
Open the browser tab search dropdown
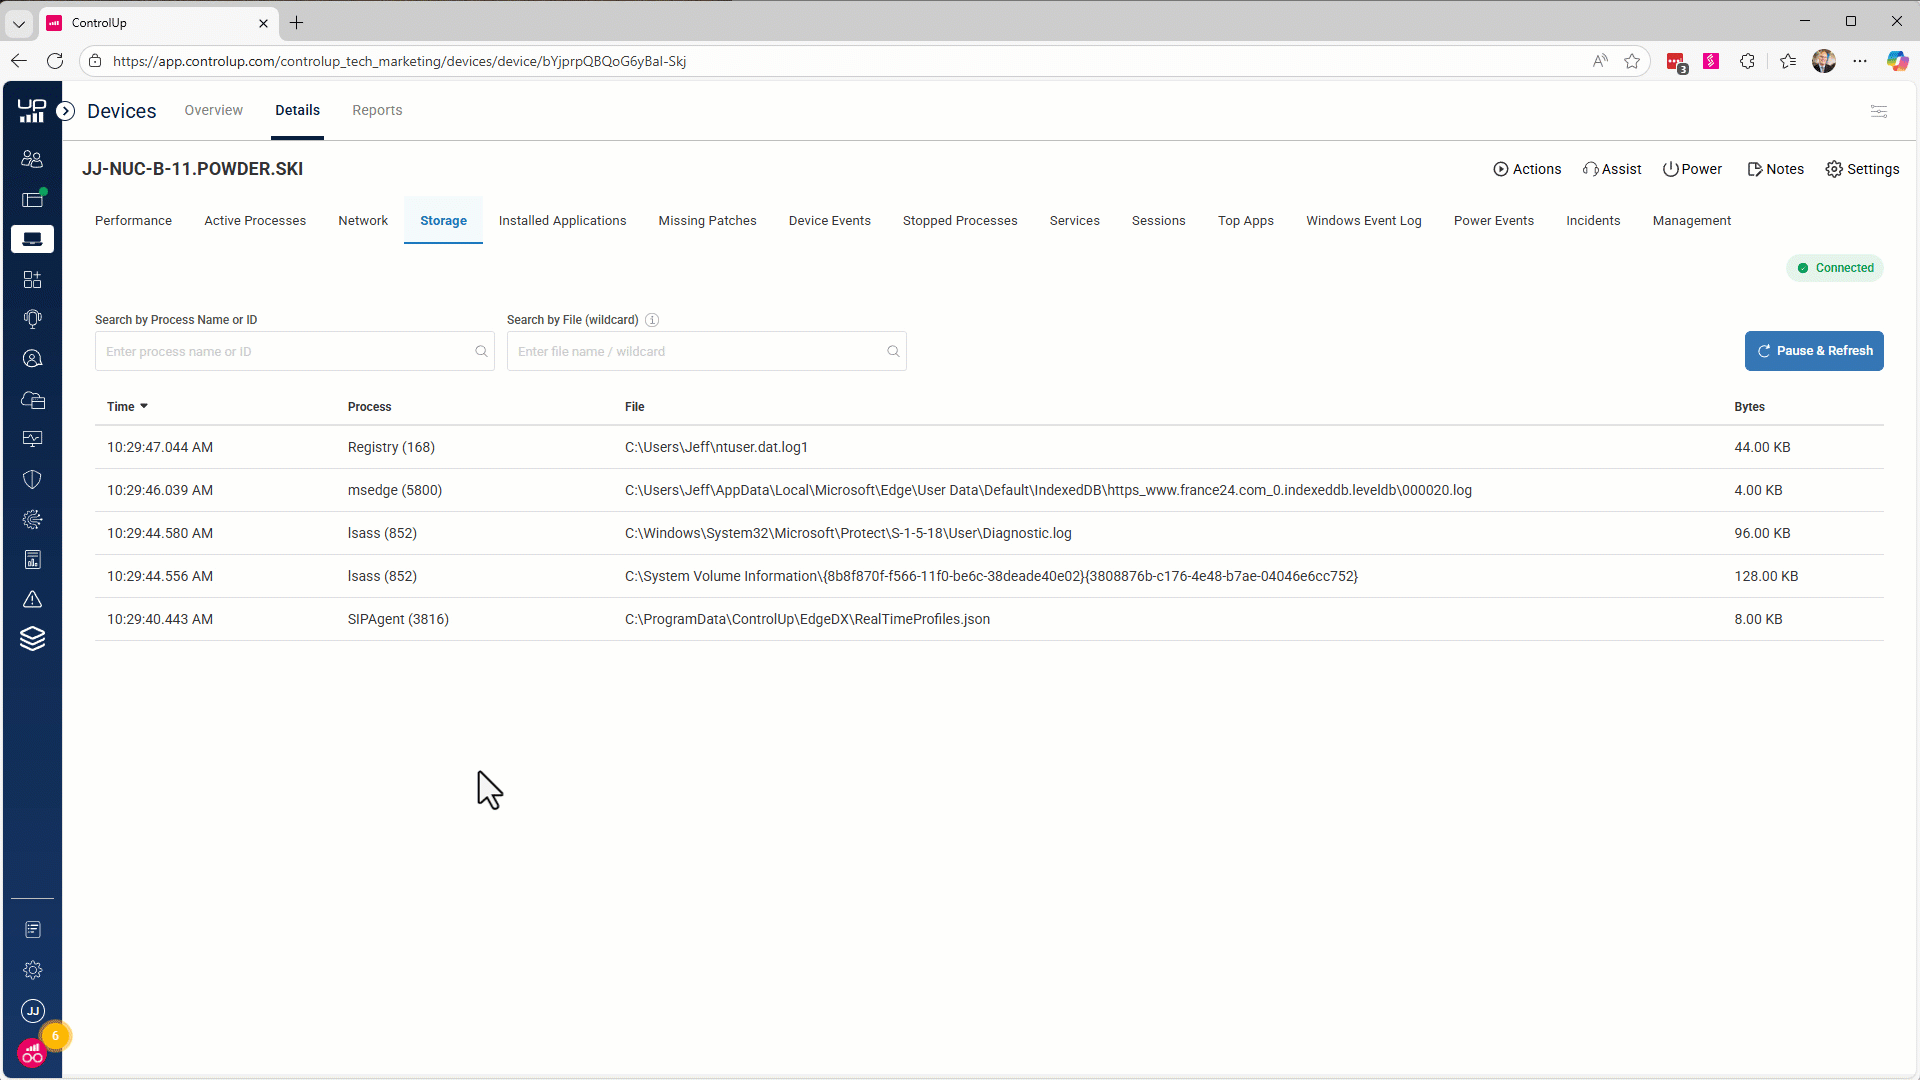point(19,23)
